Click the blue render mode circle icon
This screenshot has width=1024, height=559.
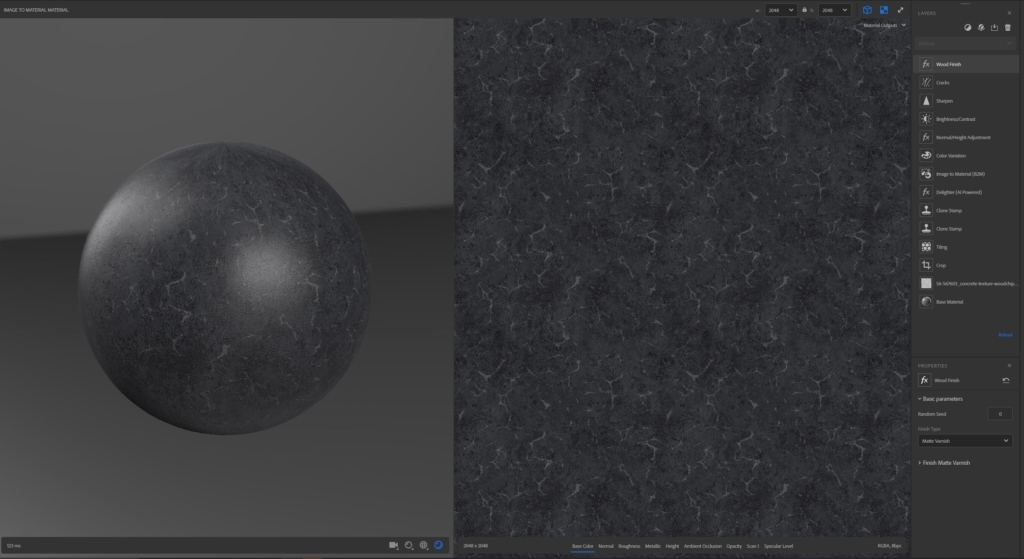439,545
